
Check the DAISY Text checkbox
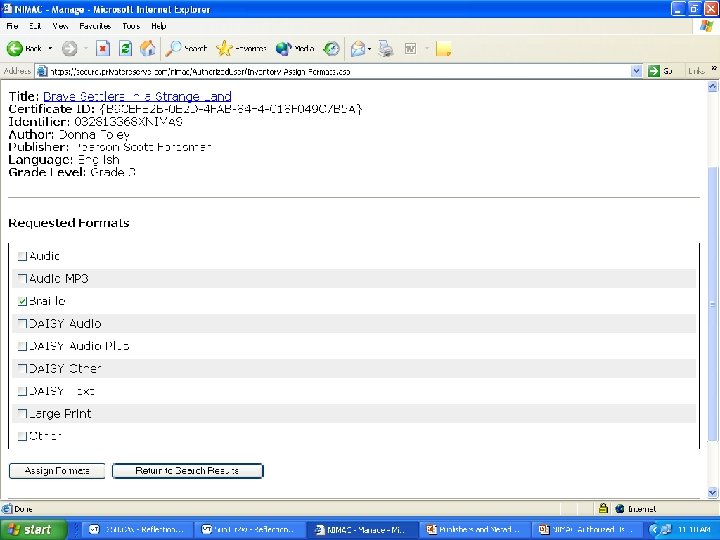click(22, 391)
